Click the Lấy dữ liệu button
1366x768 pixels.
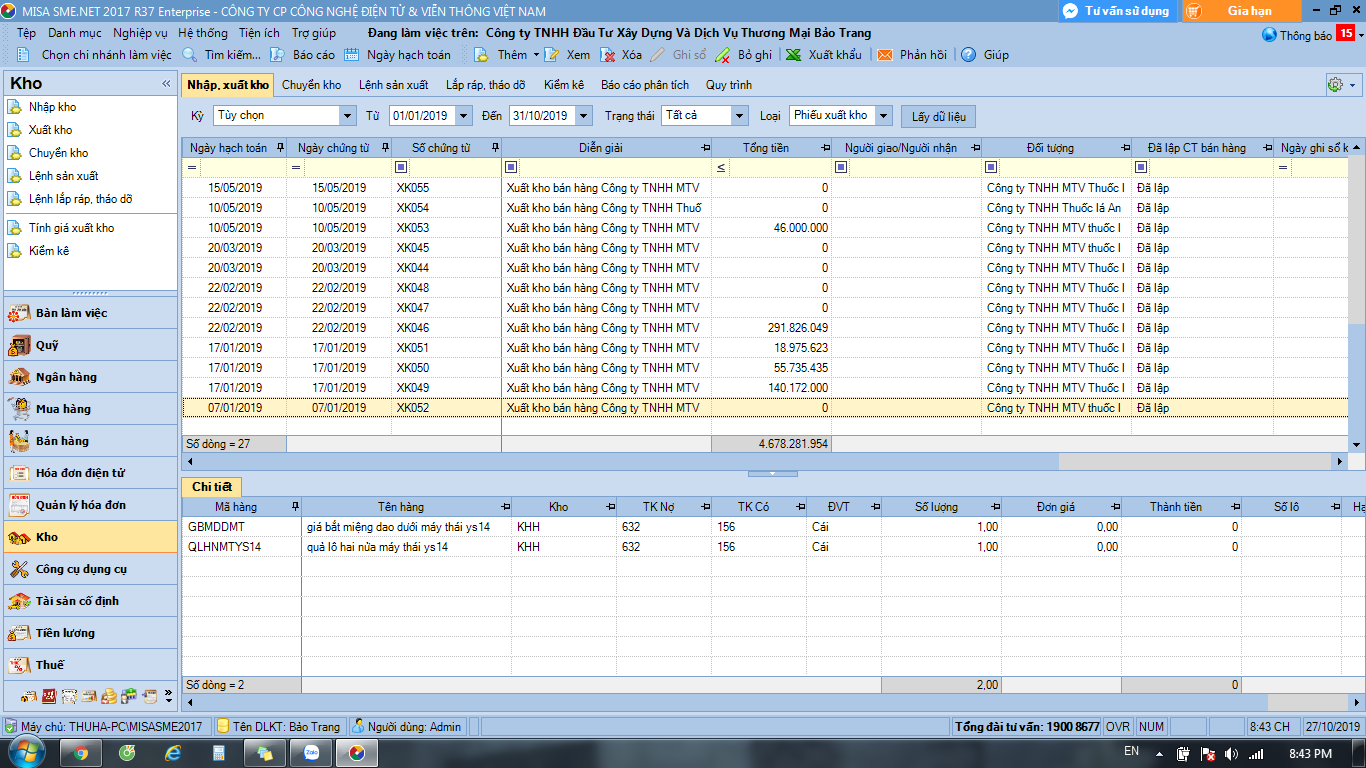[x=938, y=117]
